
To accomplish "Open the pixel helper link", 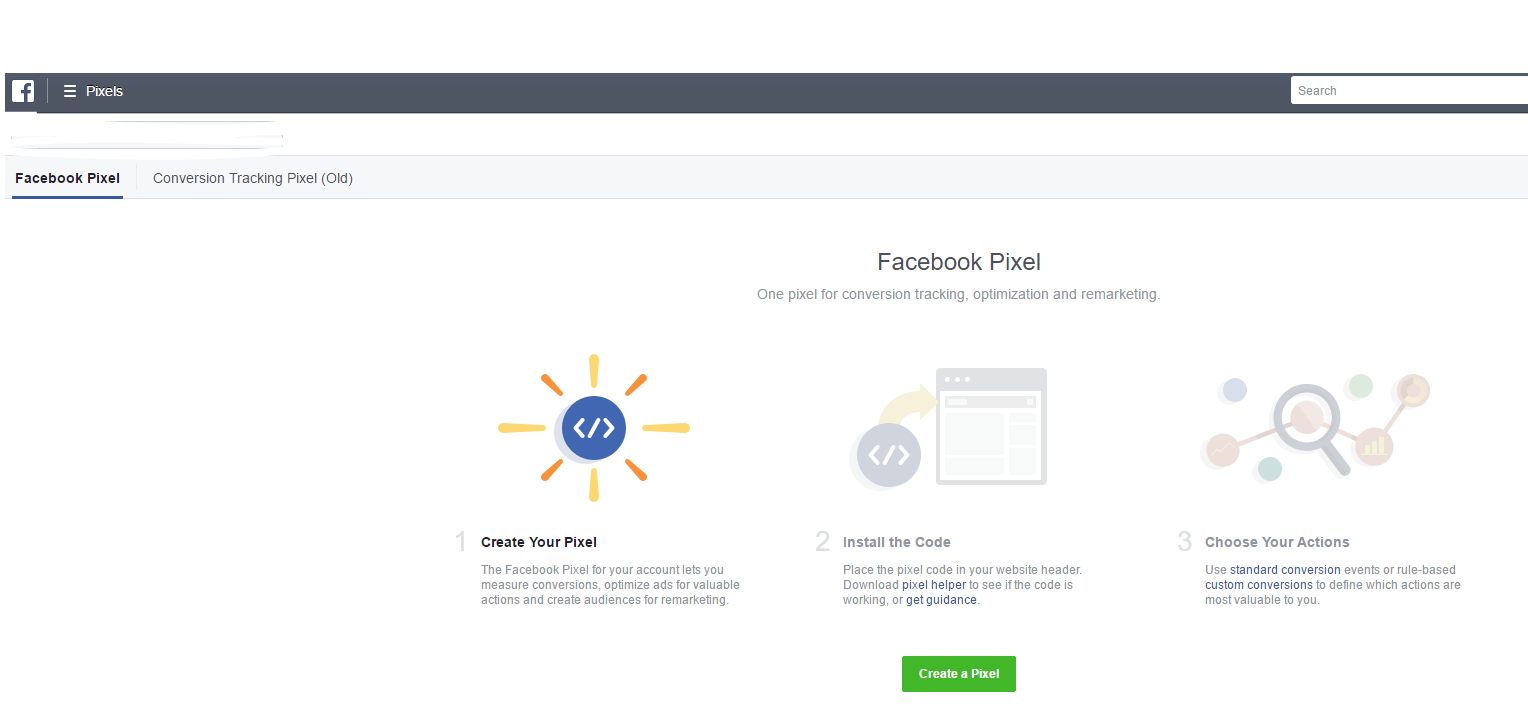I will (x=933, y=584).
